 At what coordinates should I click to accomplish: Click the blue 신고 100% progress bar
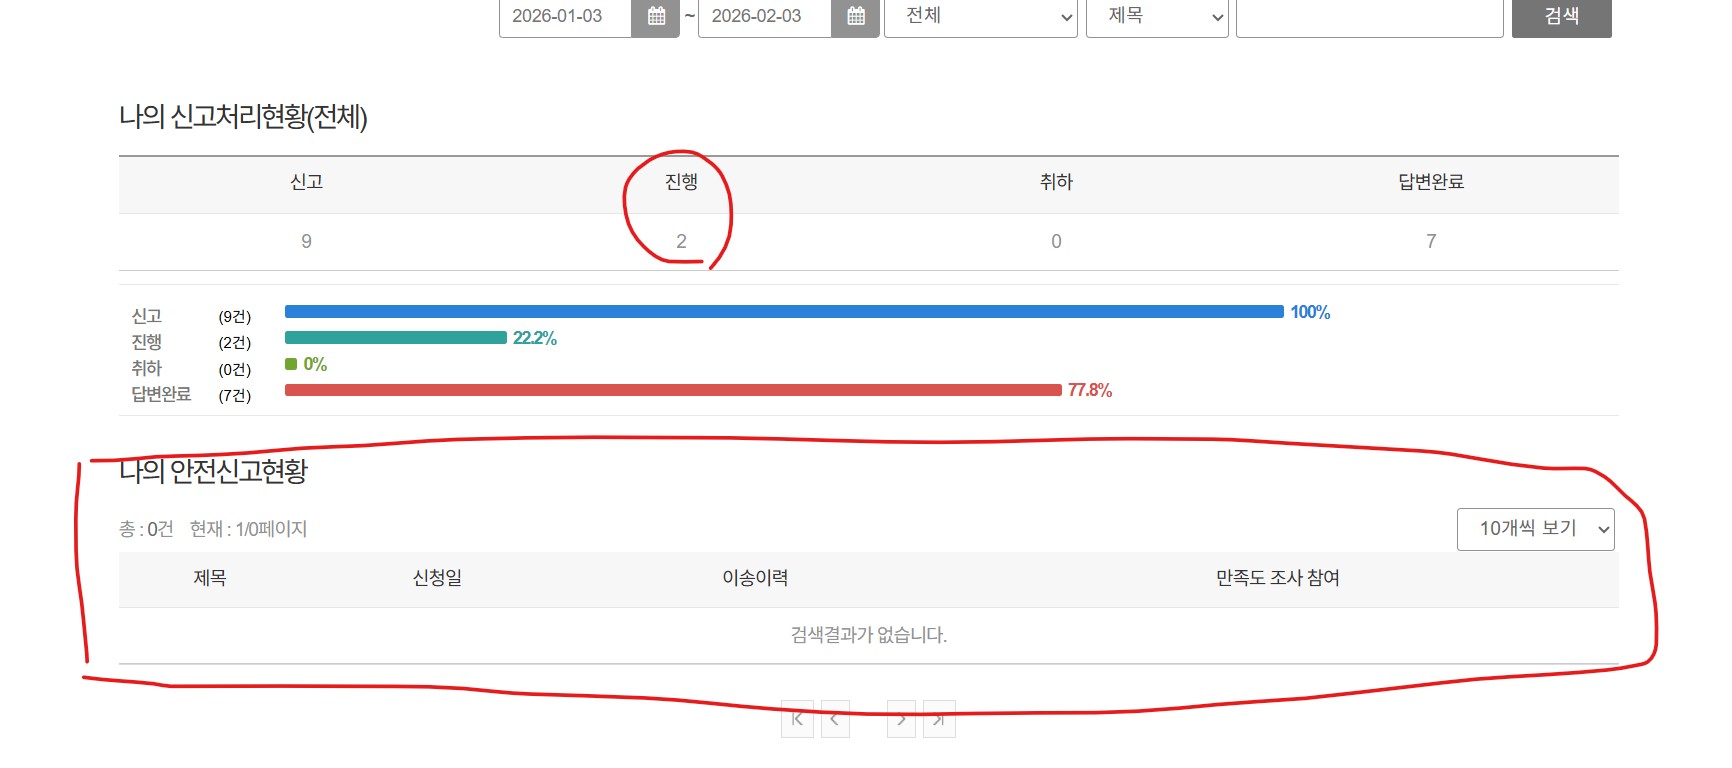pyautogui.click(x=784, y=312)
